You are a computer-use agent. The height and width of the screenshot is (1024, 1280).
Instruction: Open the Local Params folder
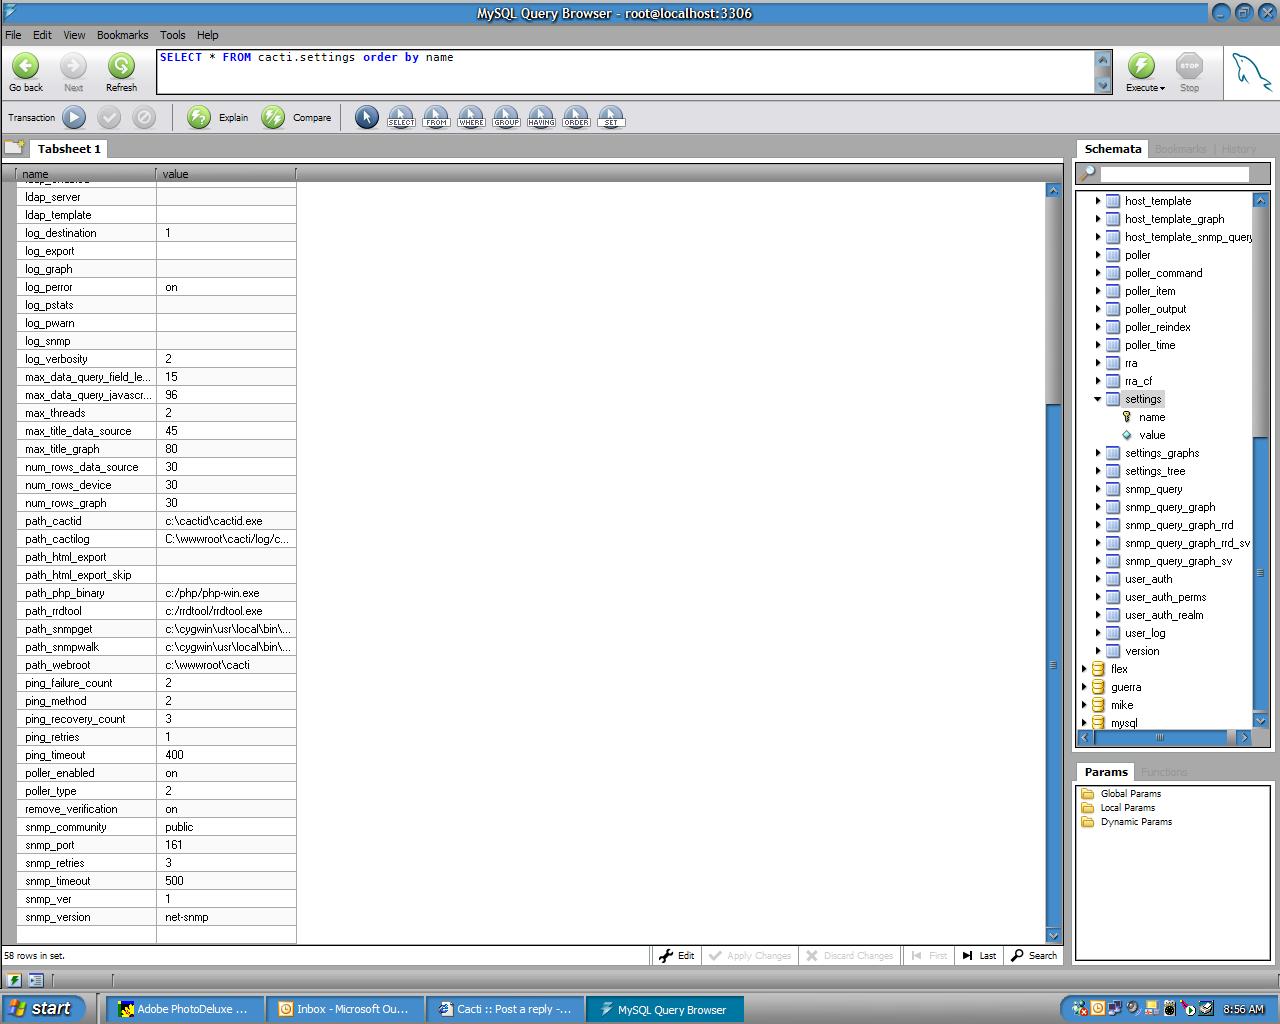(1127, 808)
